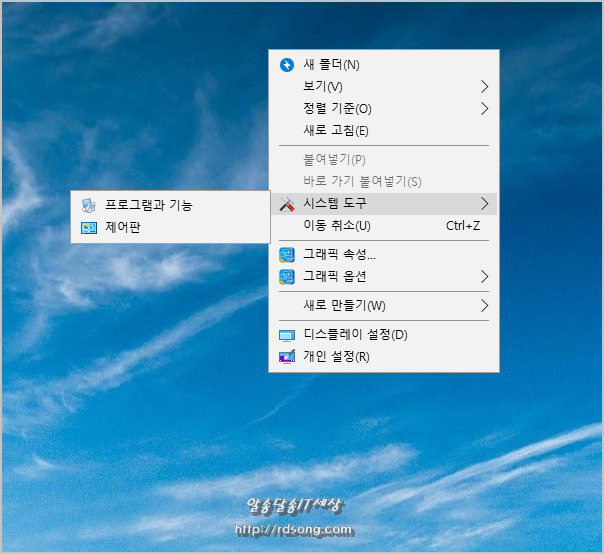Select Refresh (새로 고침) from the context menu
Screen dimensions: 604x554
coord(336,130)
